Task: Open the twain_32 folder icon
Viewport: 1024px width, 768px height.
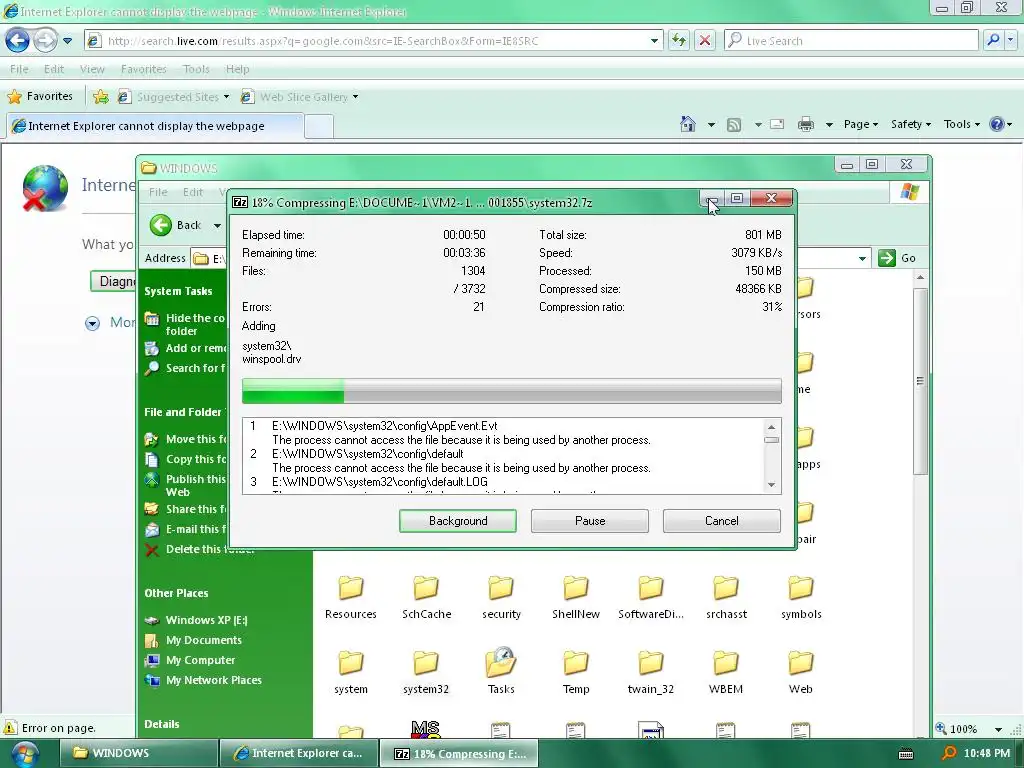Action: [650, 663]
